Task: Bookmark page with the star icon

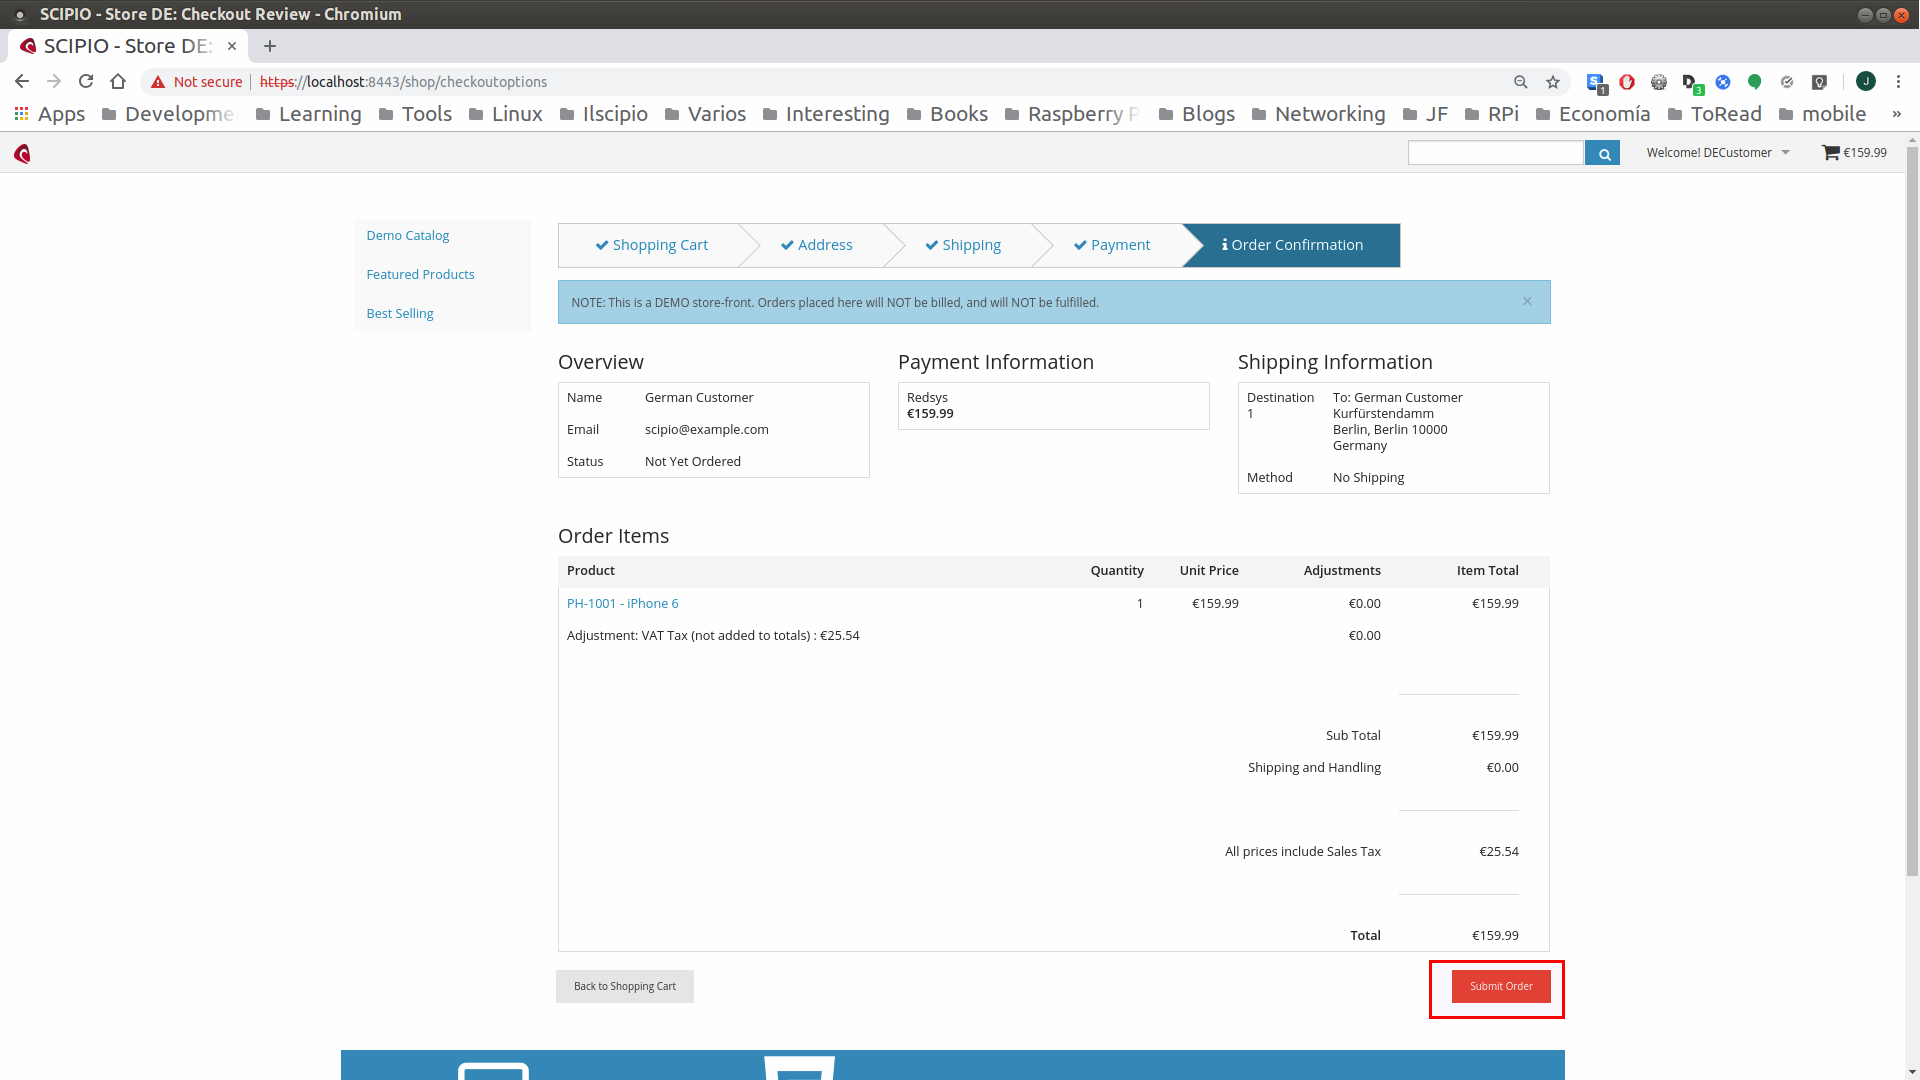Action: pos(1552,82)
